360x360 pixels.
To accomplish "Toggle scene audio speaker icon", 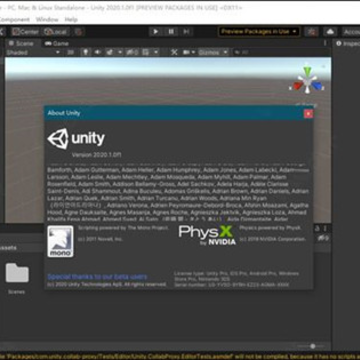I will click(97, 52).
